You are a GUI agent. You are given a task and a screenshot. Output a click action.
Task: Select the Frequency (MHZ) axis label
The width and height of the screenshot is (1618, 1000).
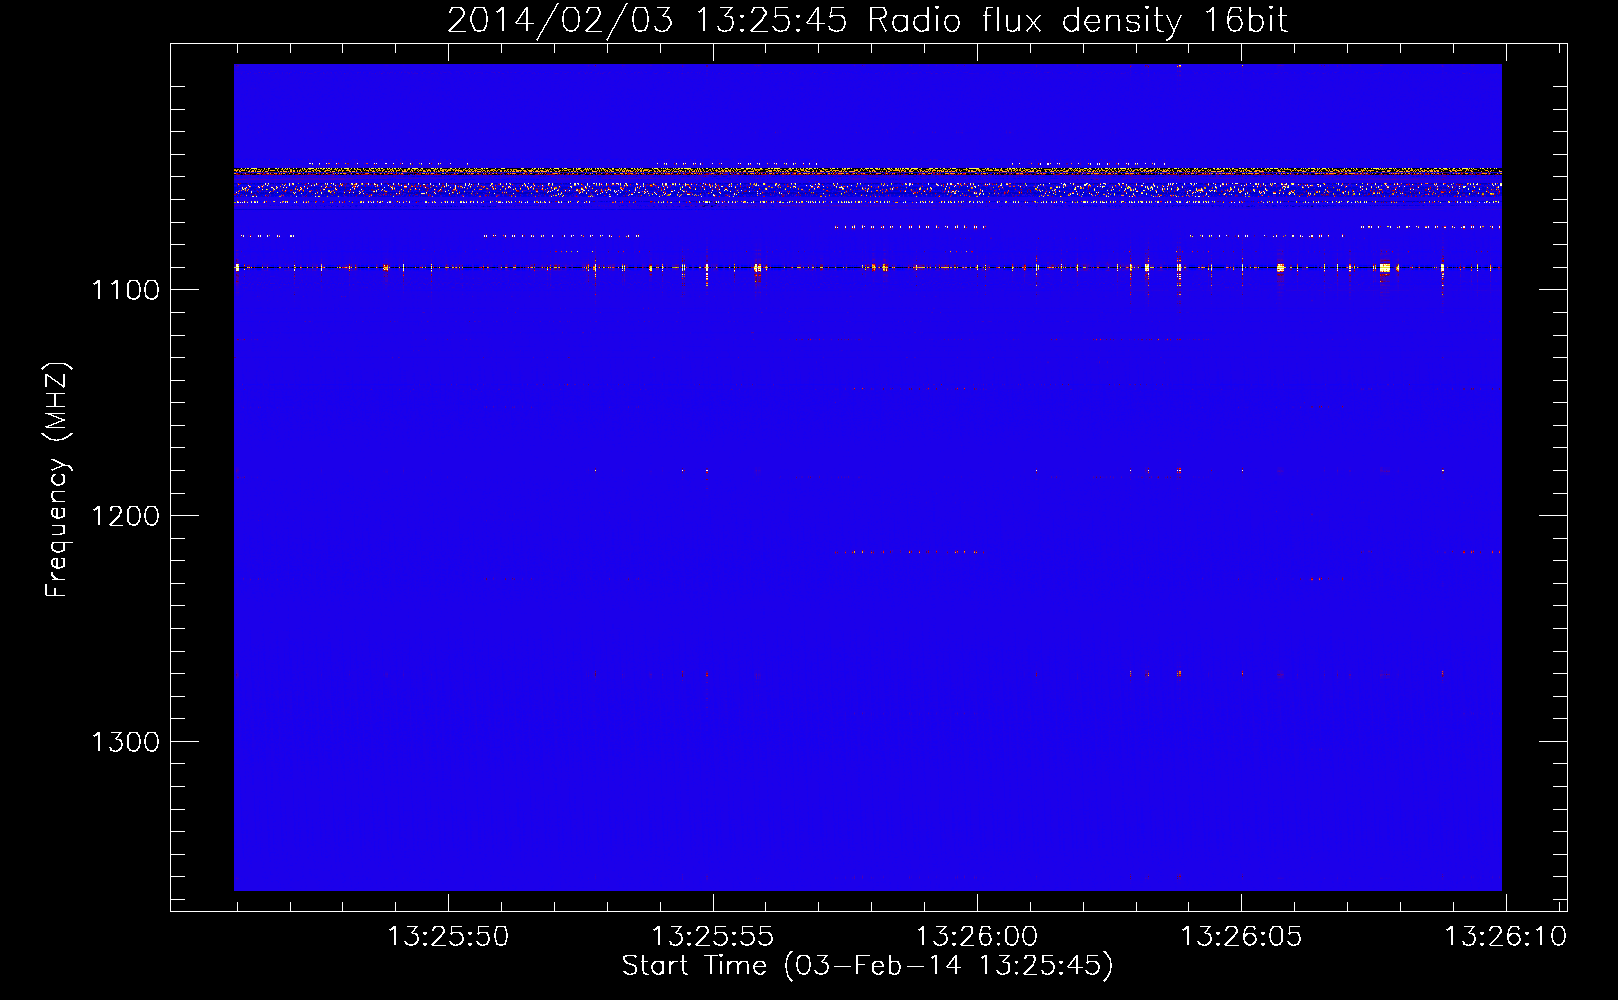57,479
